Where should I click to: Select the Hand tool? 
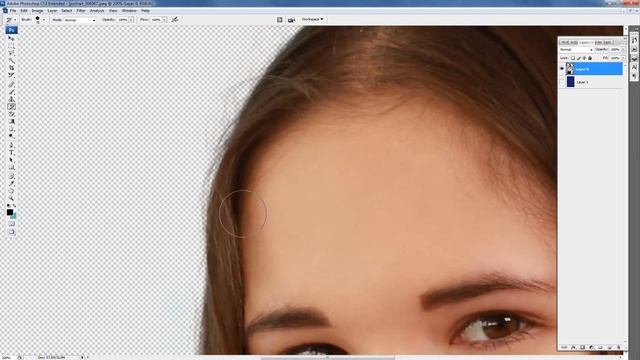11,191
